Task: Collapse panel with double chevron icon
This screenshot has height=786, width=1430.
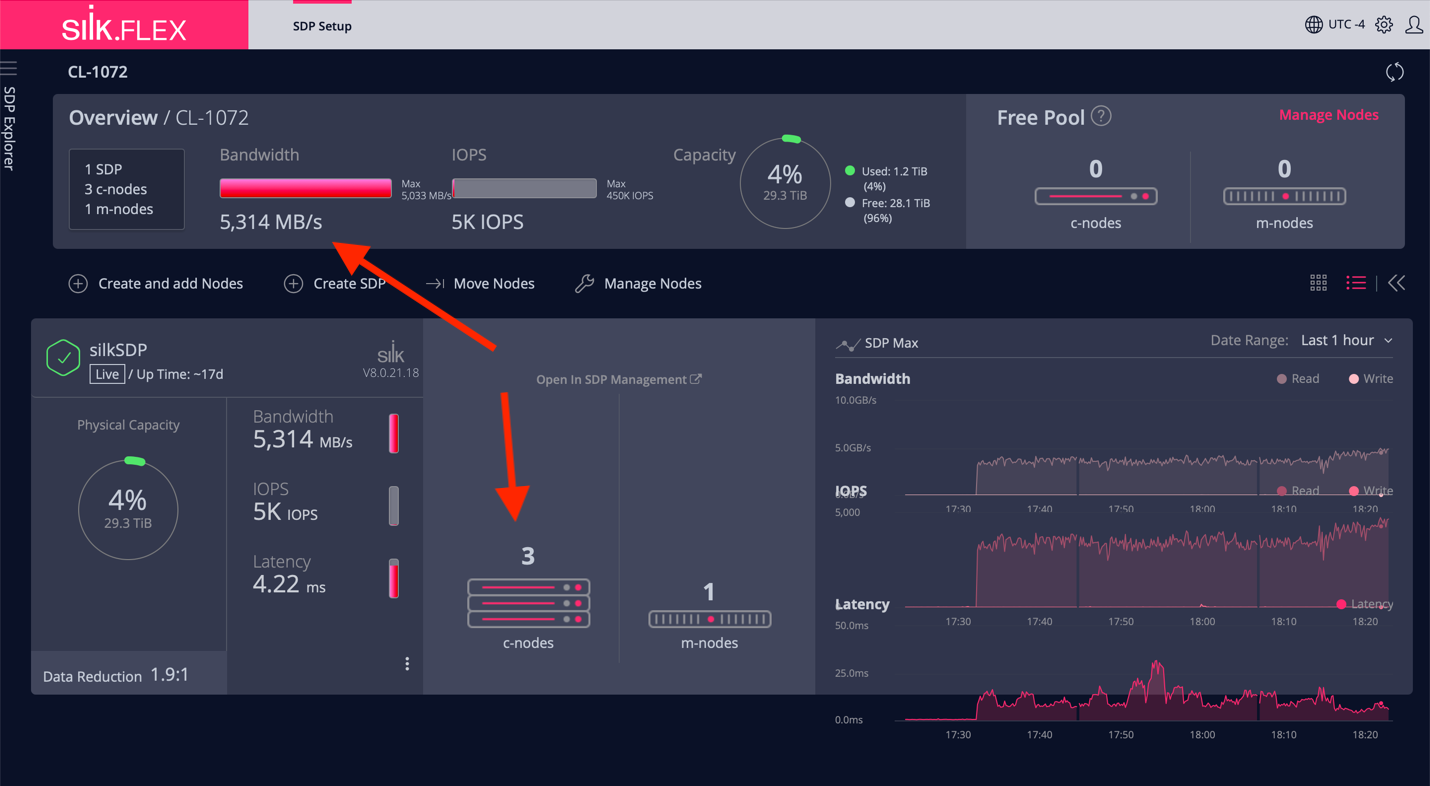Action: coord(1397,284)
